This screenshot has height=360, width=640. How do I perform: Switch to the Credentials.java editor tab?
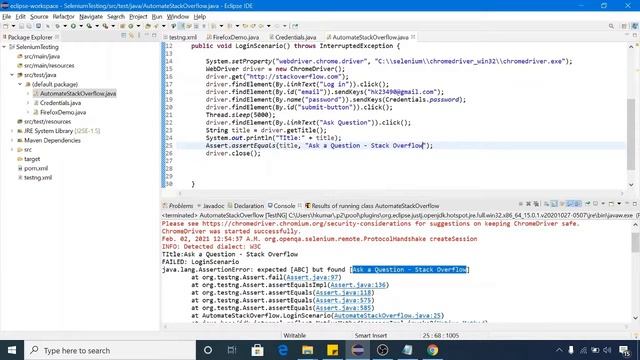tap(292, 37)
